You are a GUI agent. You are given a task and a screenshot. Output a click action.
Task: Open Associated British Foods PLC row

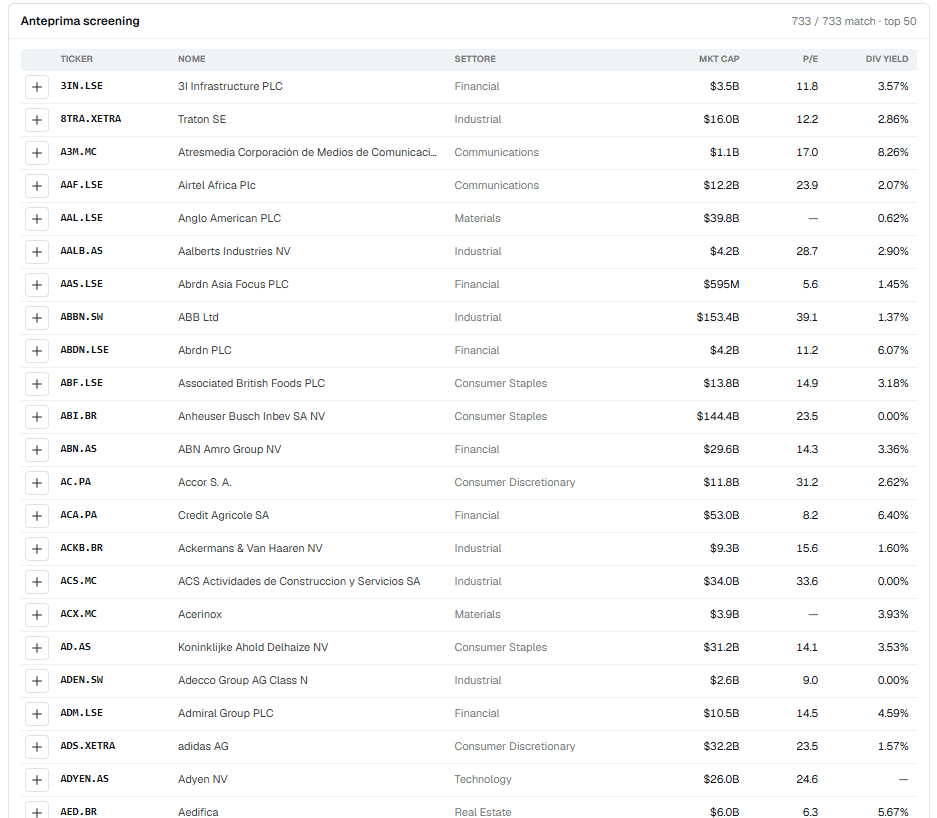468,384
